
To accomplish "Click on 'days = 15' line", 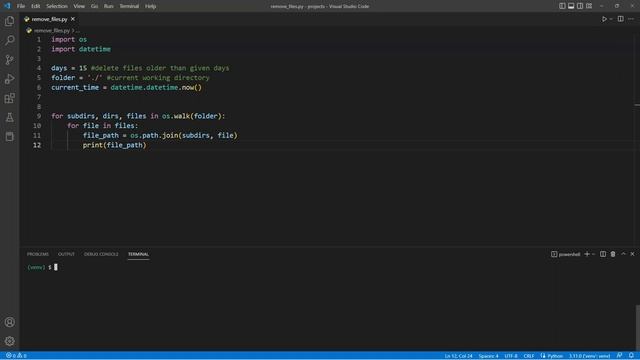I will pyautogui.click(x=69, y=68).
